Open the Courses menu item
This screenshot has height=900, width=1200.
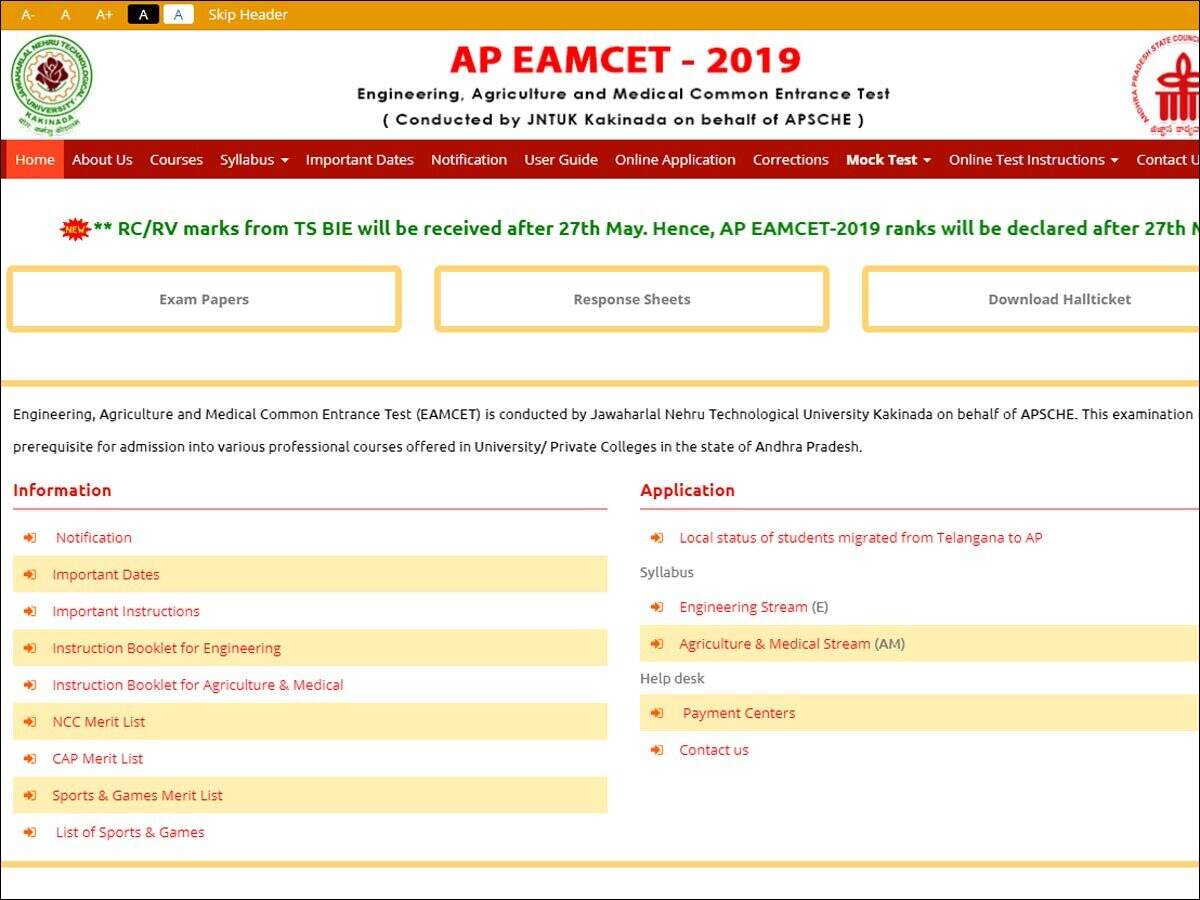(x=176, y=160)
